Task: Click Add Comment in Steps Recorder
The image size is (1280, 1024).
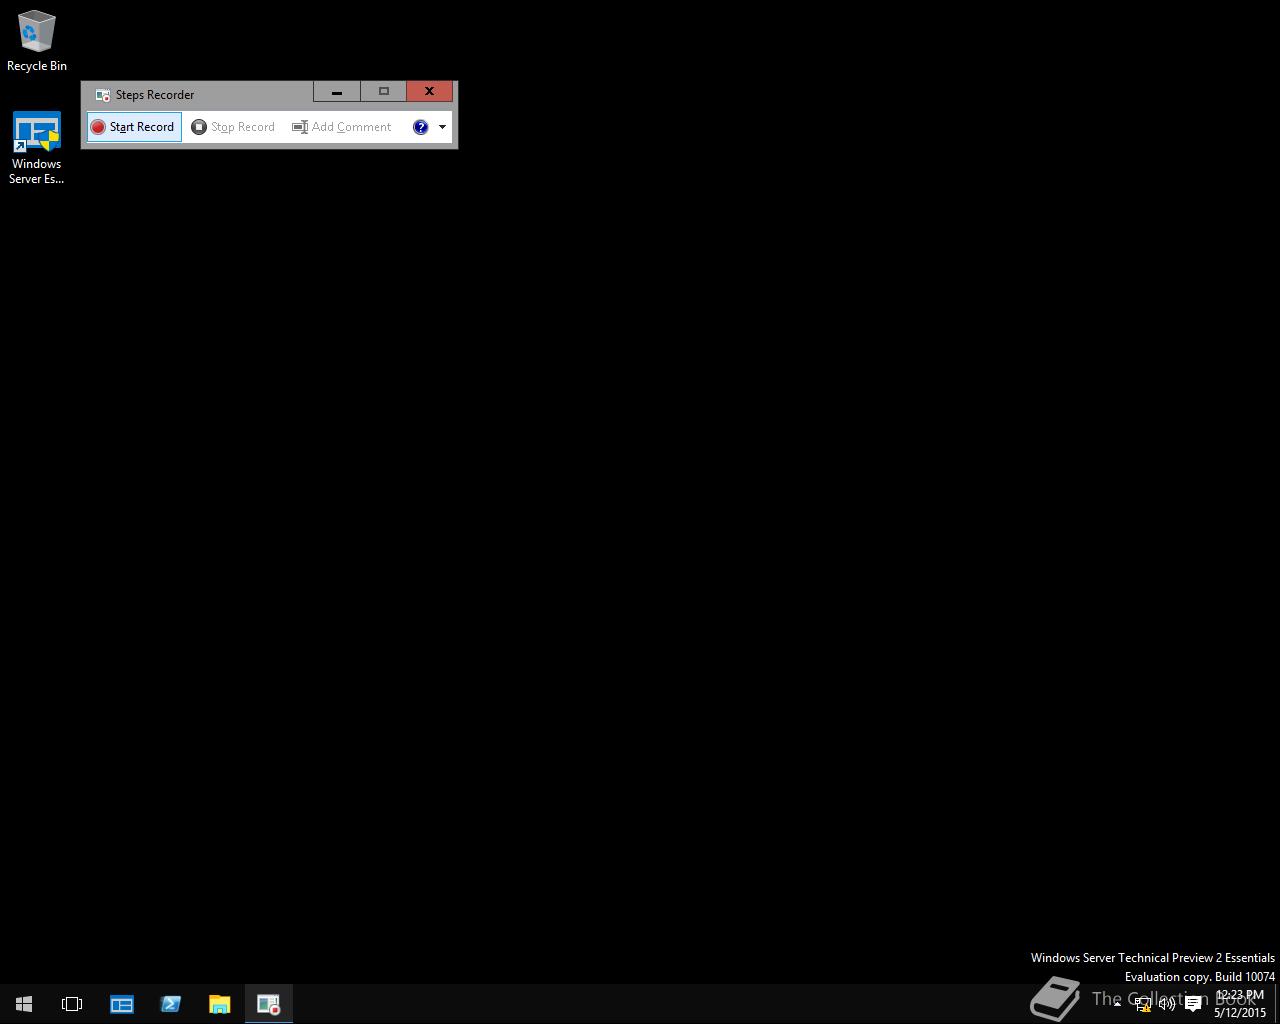Action: tap(342, 127)
